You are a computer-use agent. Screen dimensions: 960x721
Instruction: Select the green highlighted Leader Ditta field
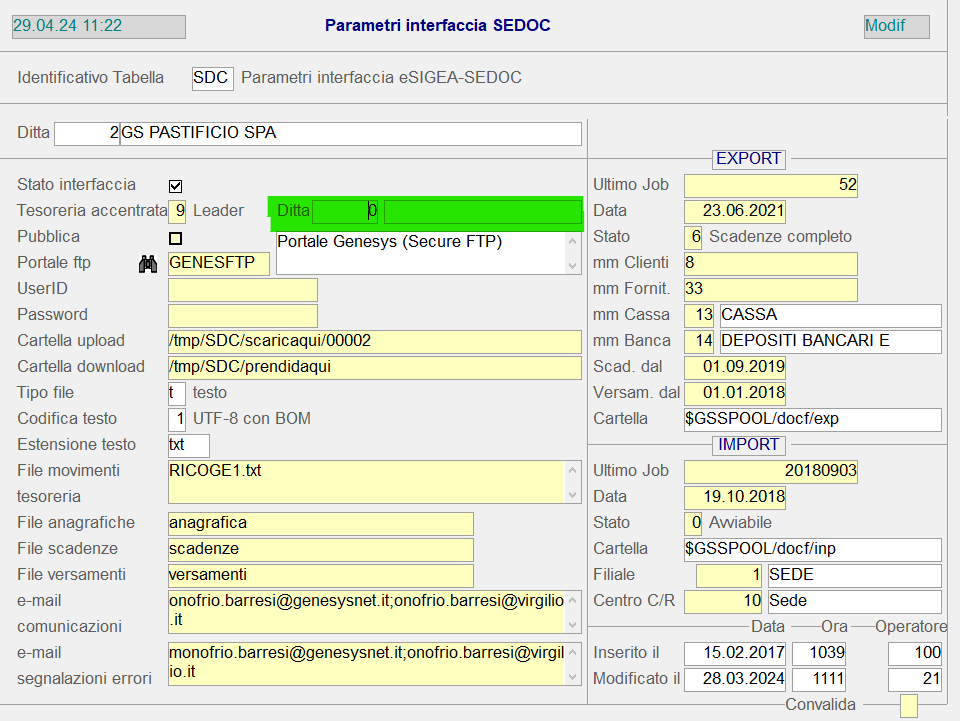(x=345, y=211)
